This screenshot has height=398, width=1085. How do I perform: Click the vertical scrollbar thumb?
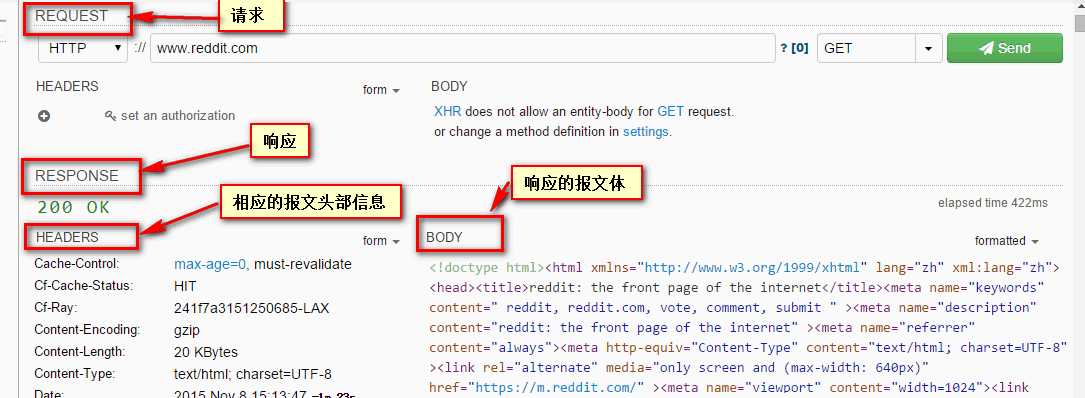(x=1079, y=23)
